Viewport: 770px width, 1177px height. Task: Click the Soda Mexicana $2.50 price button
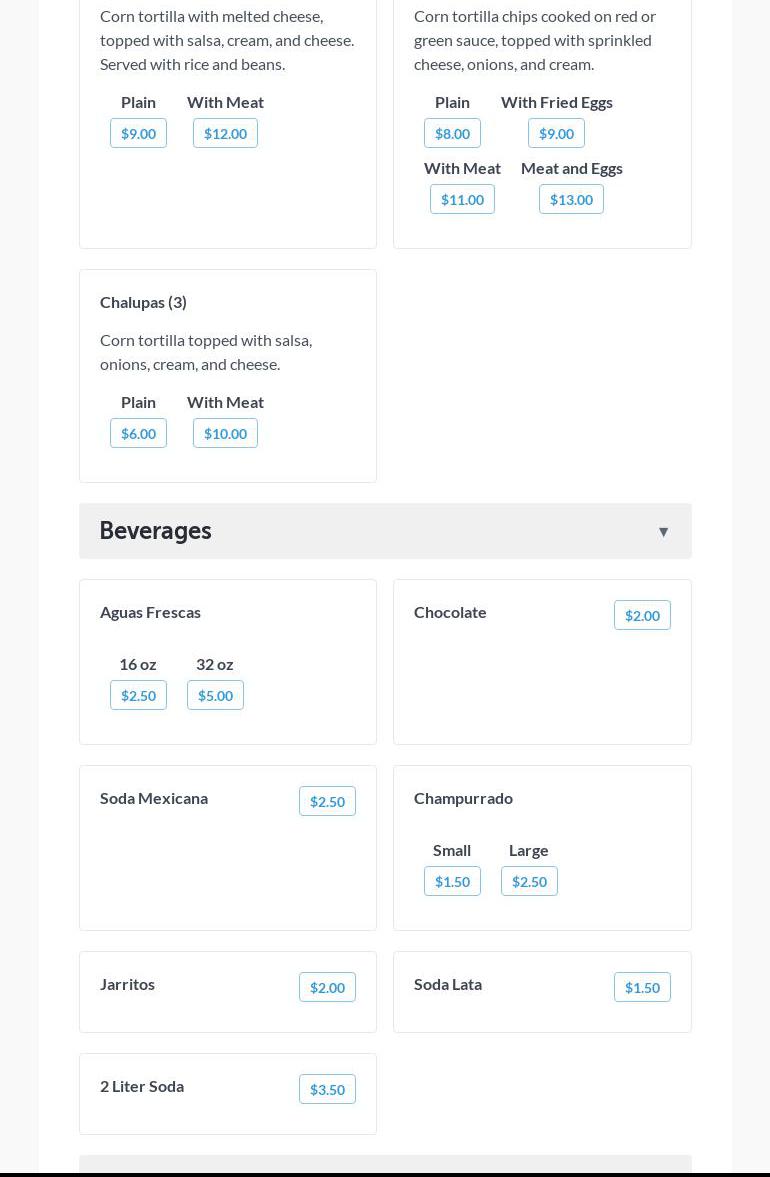[x=327, y=802]
